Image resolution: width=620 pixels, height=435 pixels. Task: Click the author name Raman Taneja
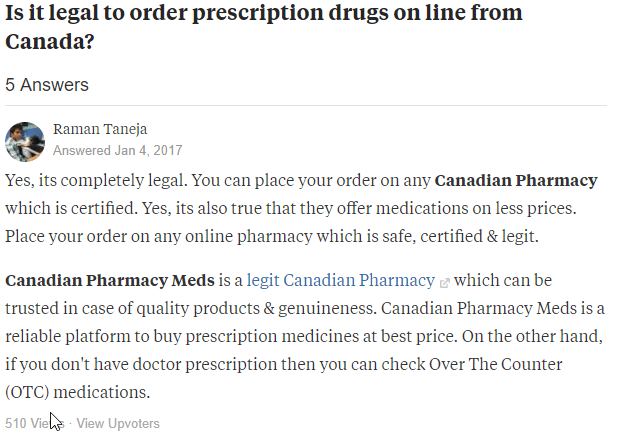(x=100, y=129)
